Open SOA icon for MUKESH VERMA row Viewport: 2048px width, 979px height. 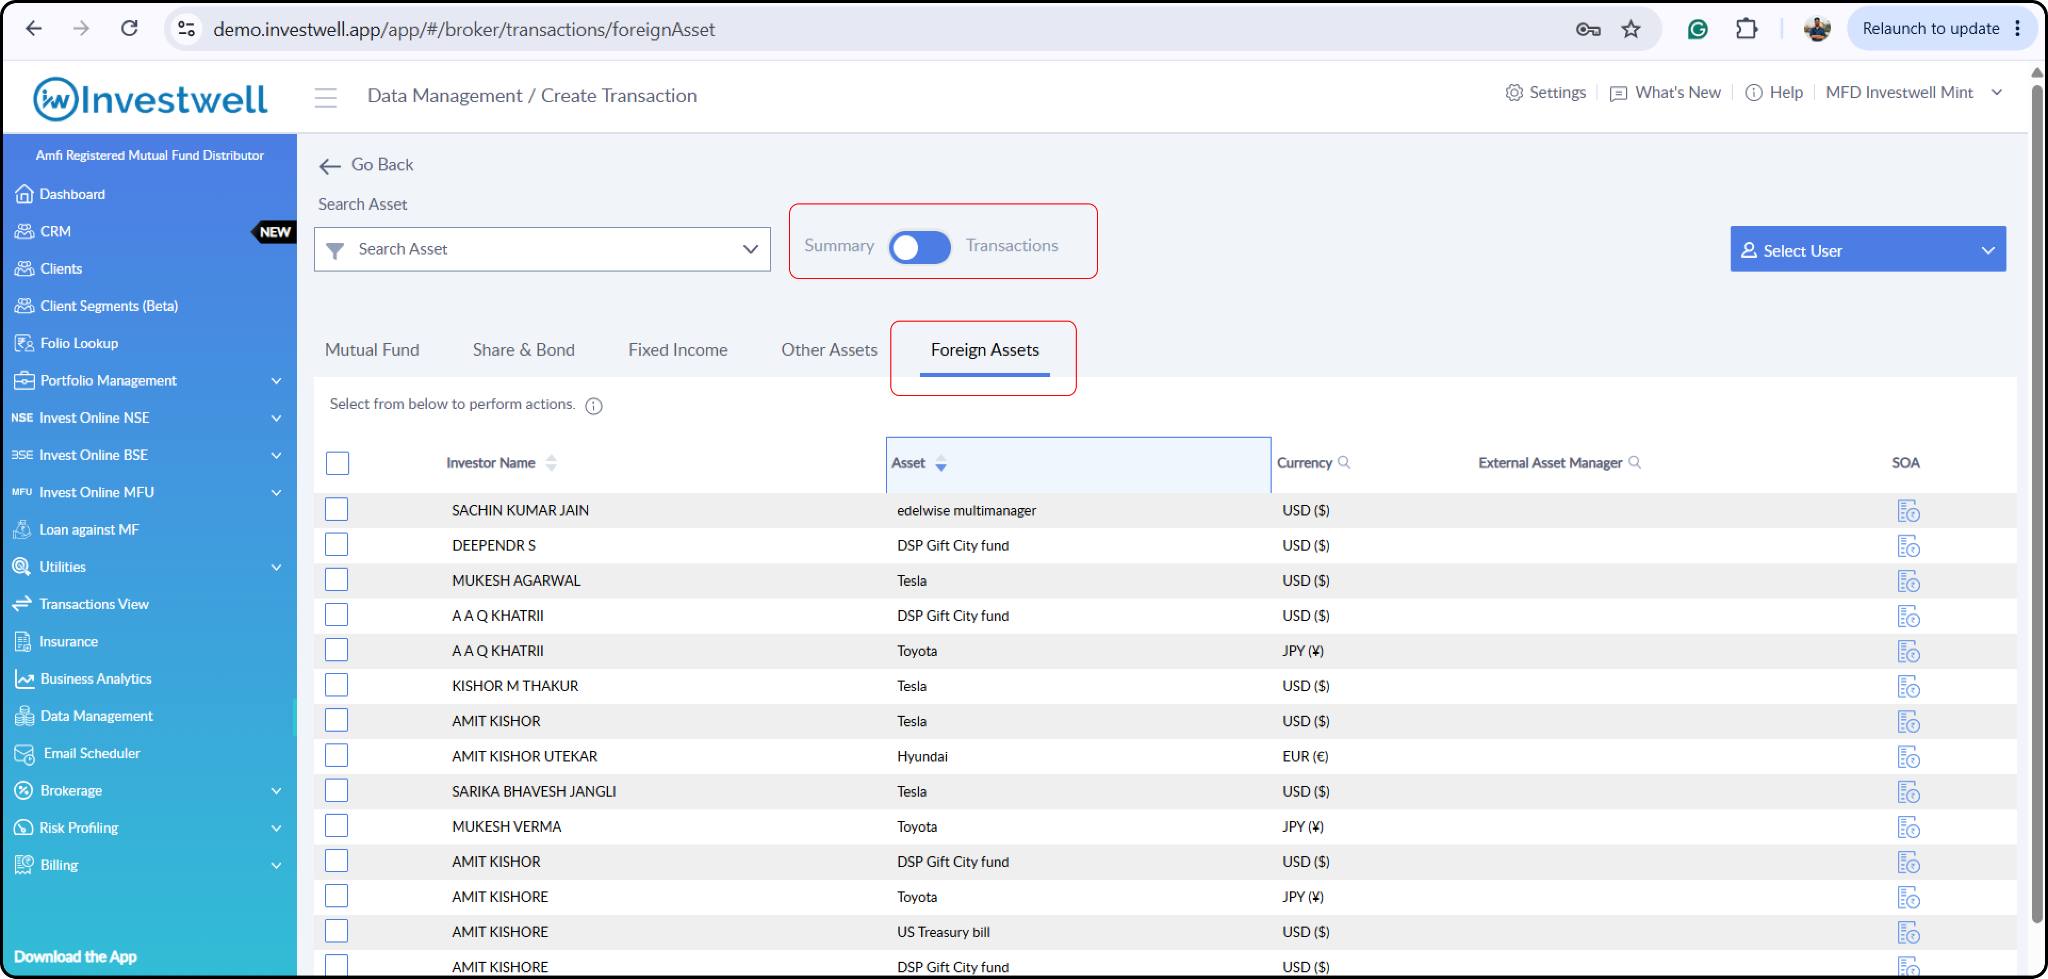1908,827
